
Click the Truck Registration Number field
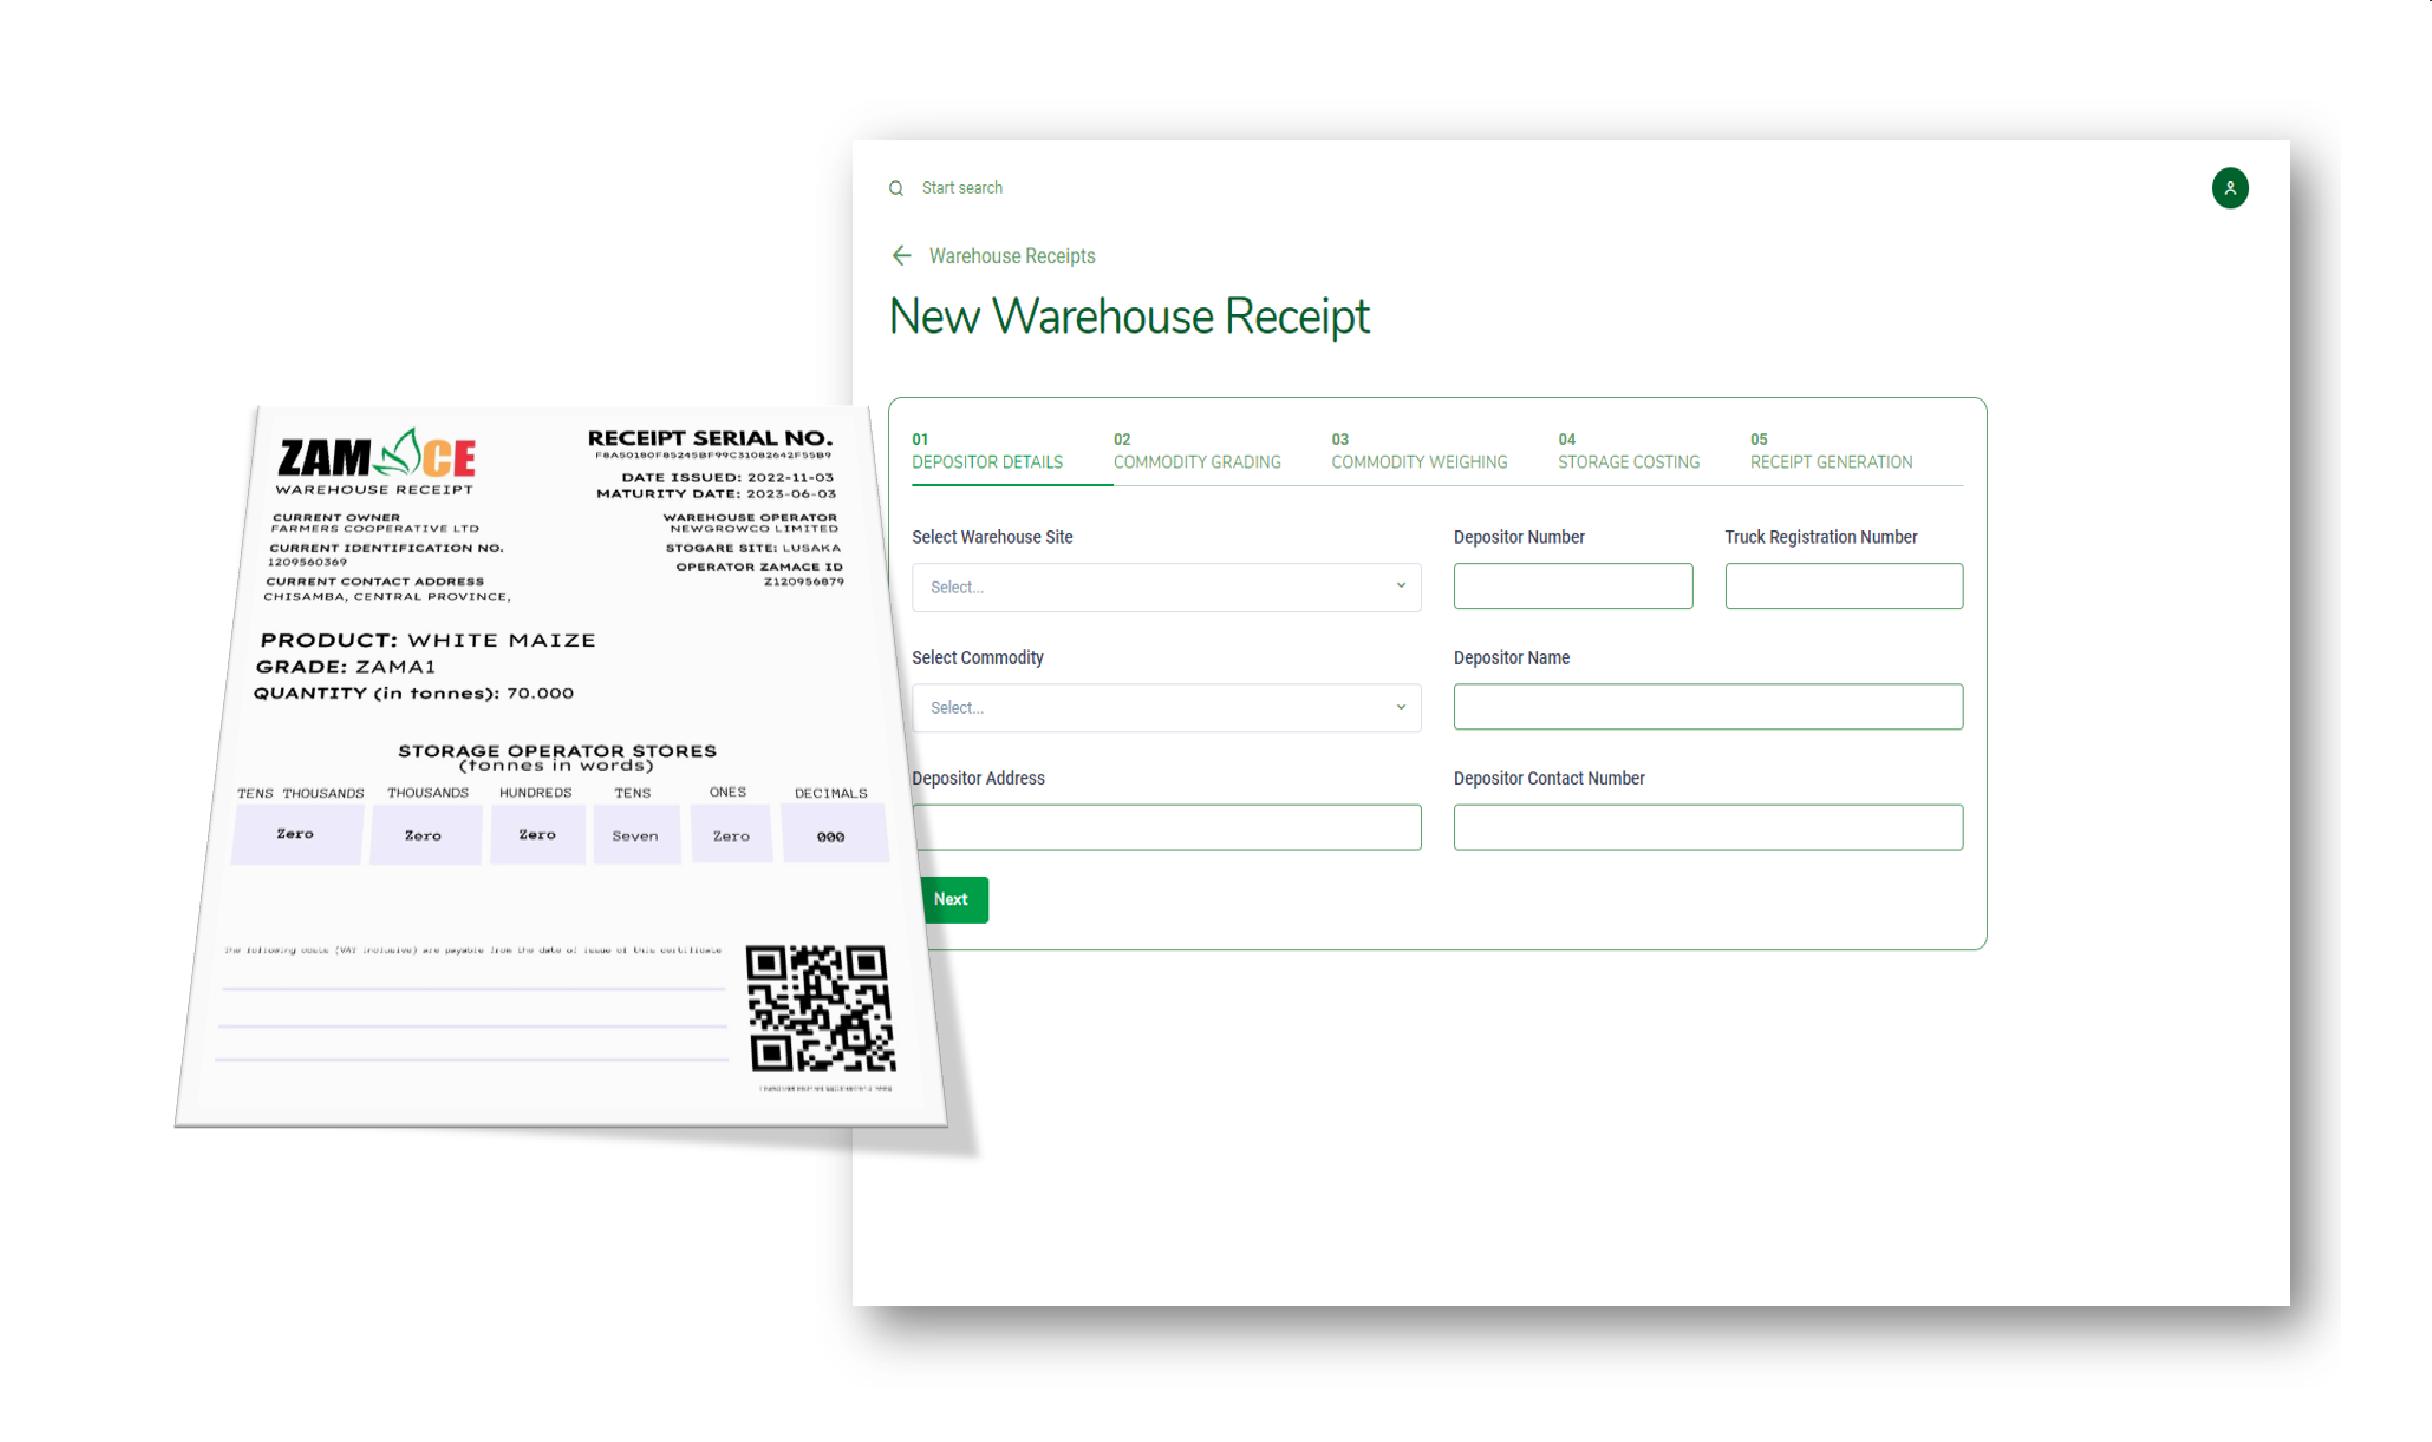click(x=1843, y=586)
